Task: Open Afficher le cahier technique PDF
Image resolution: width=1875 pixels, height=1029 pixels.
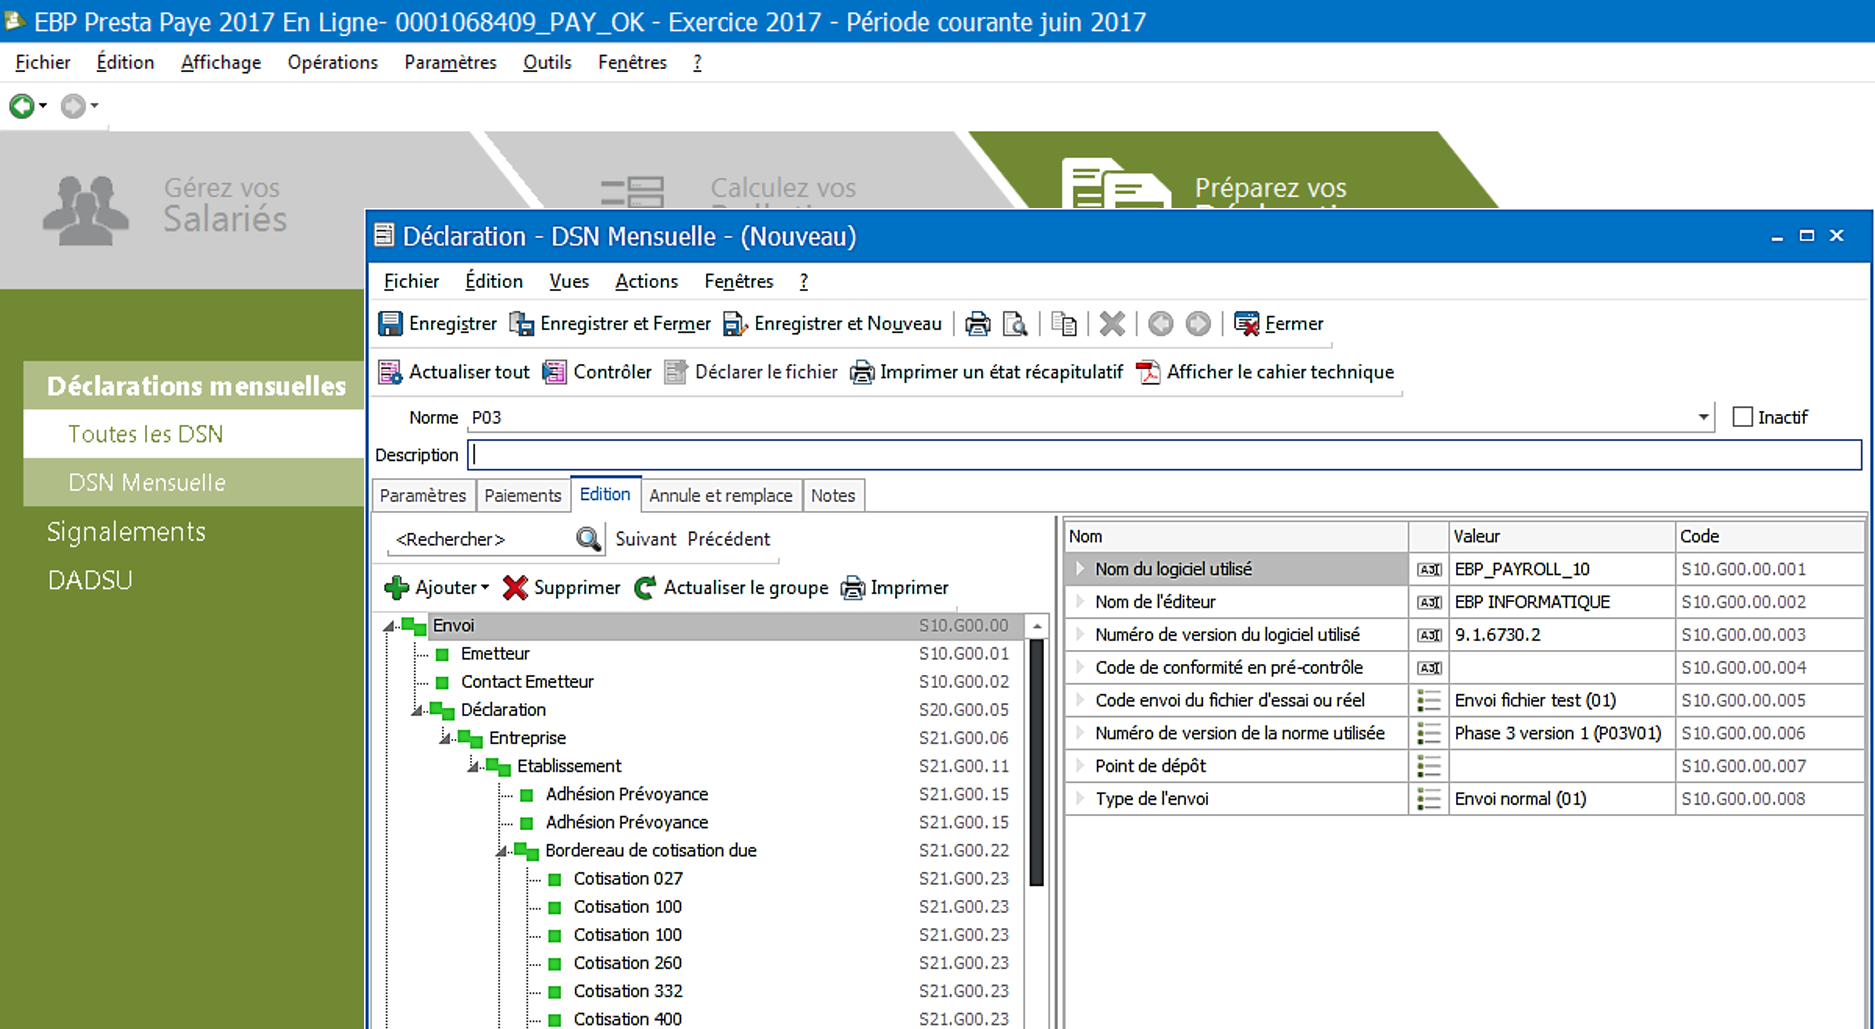Action: (x=1266, y=372)
